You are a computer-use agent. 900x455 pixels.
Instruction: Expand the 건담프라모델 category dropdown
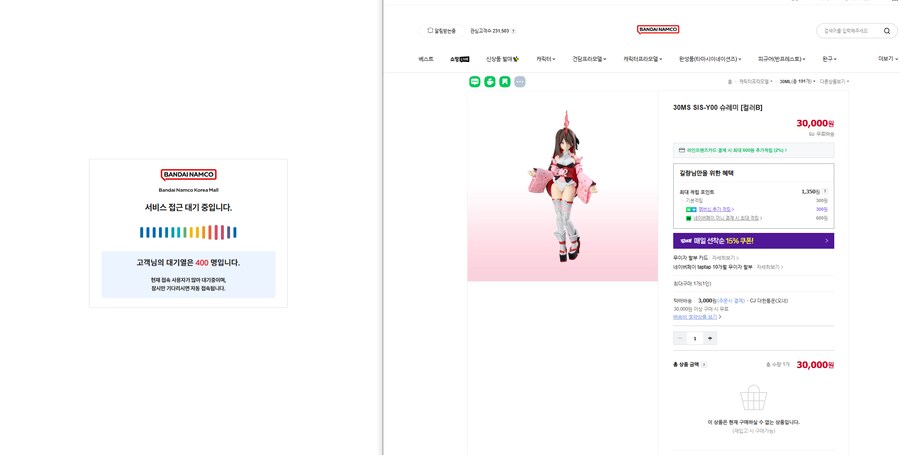pos(589,59)
